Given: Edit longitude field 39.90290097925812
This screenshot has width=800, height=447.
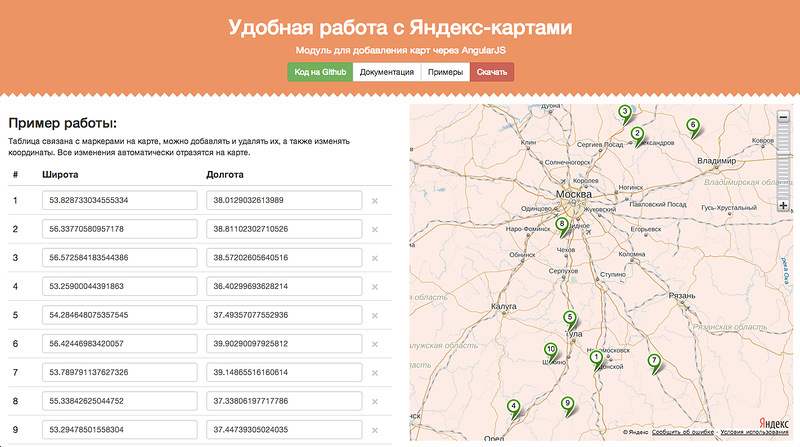Looking at the screenshot, I should 284,343.
